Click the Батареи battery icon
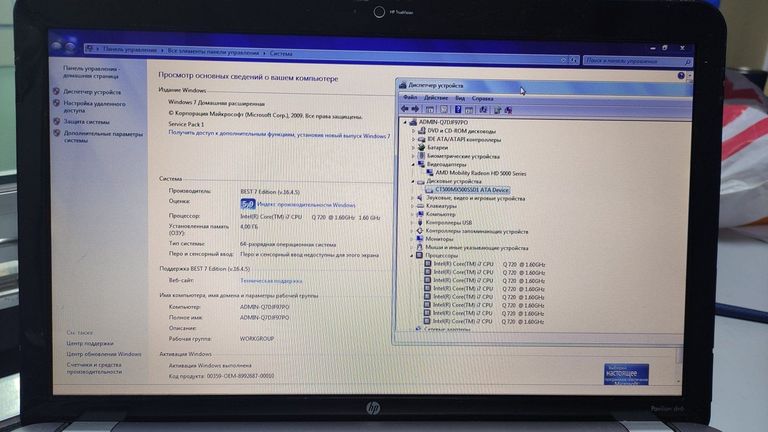 point(421,147)
